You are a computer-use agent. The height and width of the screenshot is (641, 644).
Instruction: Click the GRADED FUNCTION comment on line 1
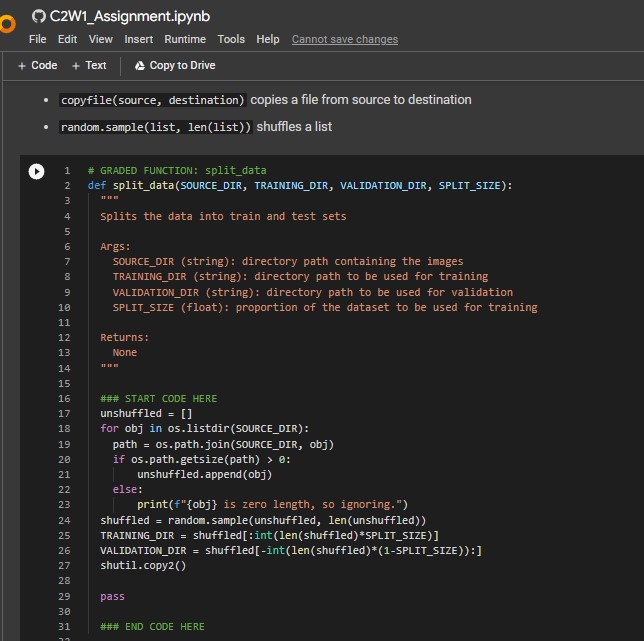point(177,170)
